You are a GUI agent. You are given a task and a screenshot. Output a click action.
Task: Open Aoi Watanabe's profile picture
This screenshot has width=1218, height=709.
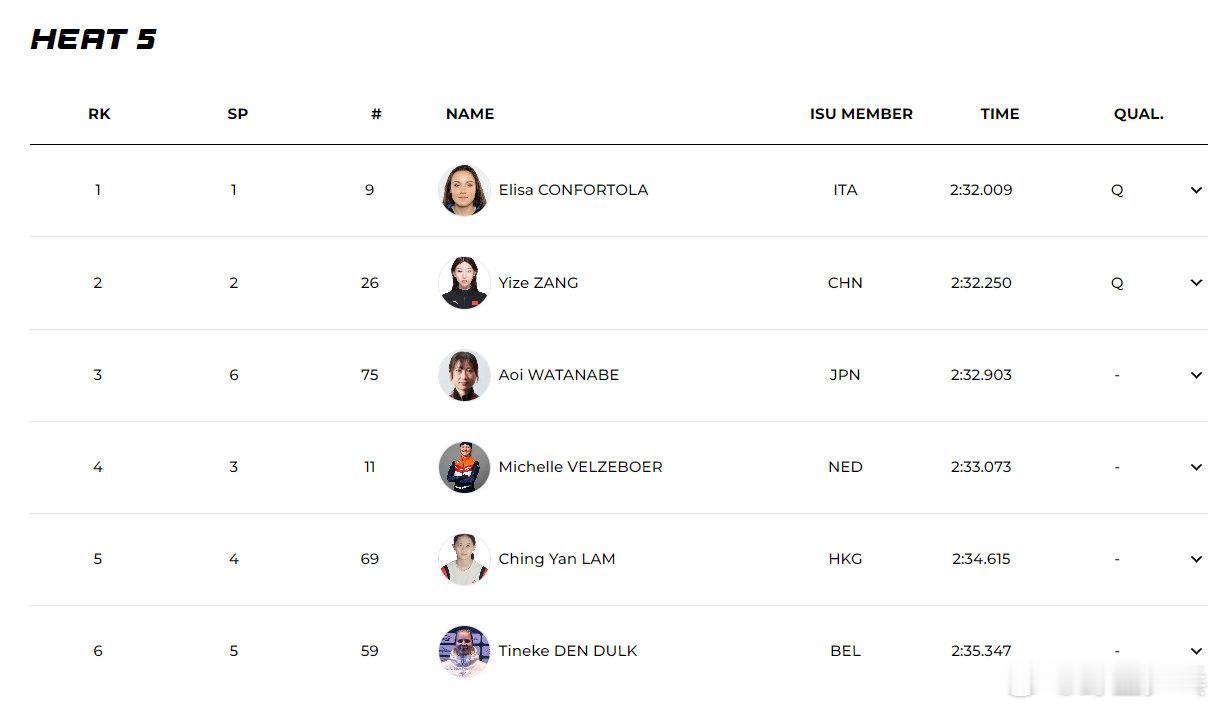click(464, 375)
